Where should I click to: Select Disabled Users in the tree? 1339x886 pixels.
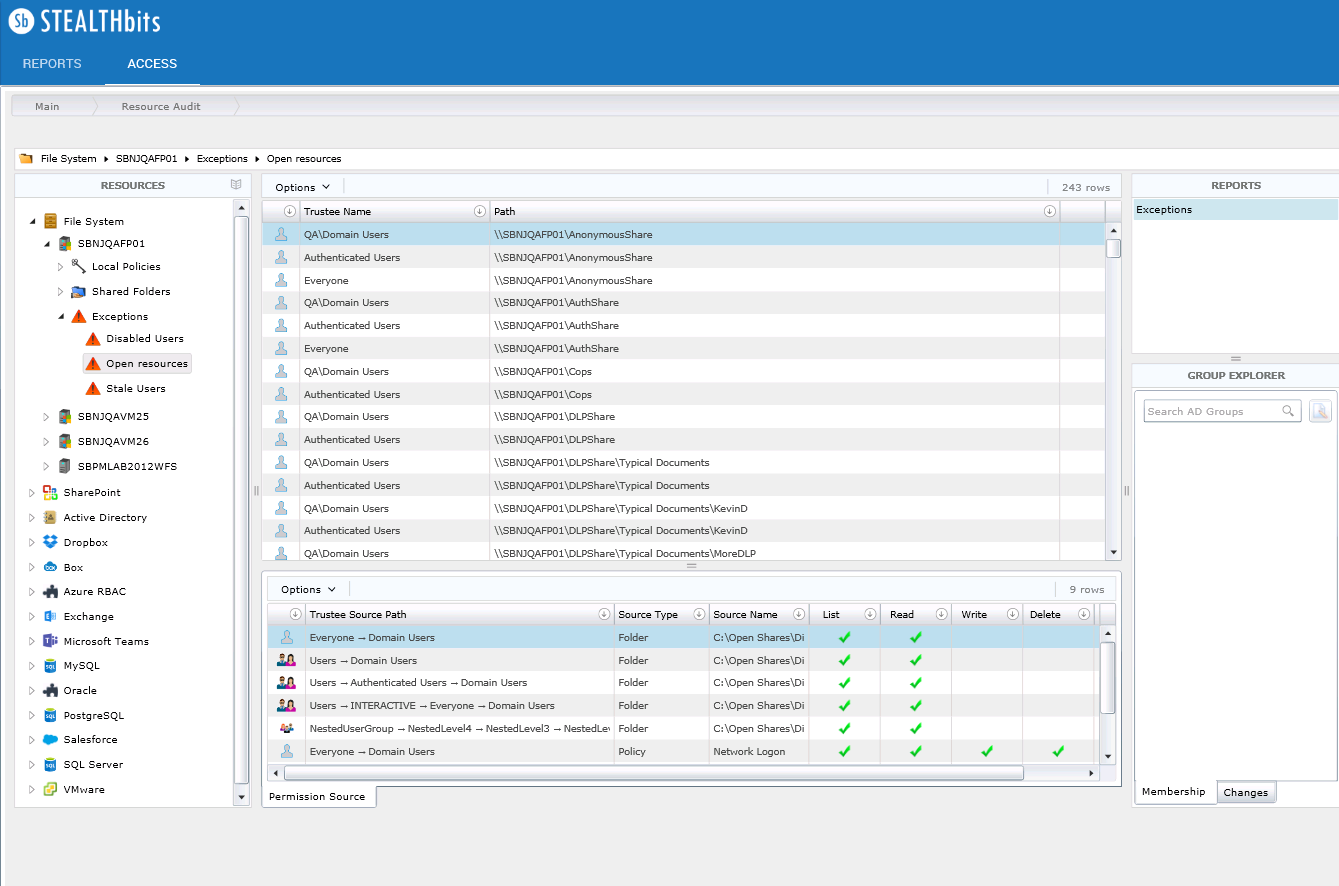tap(144, 339)
